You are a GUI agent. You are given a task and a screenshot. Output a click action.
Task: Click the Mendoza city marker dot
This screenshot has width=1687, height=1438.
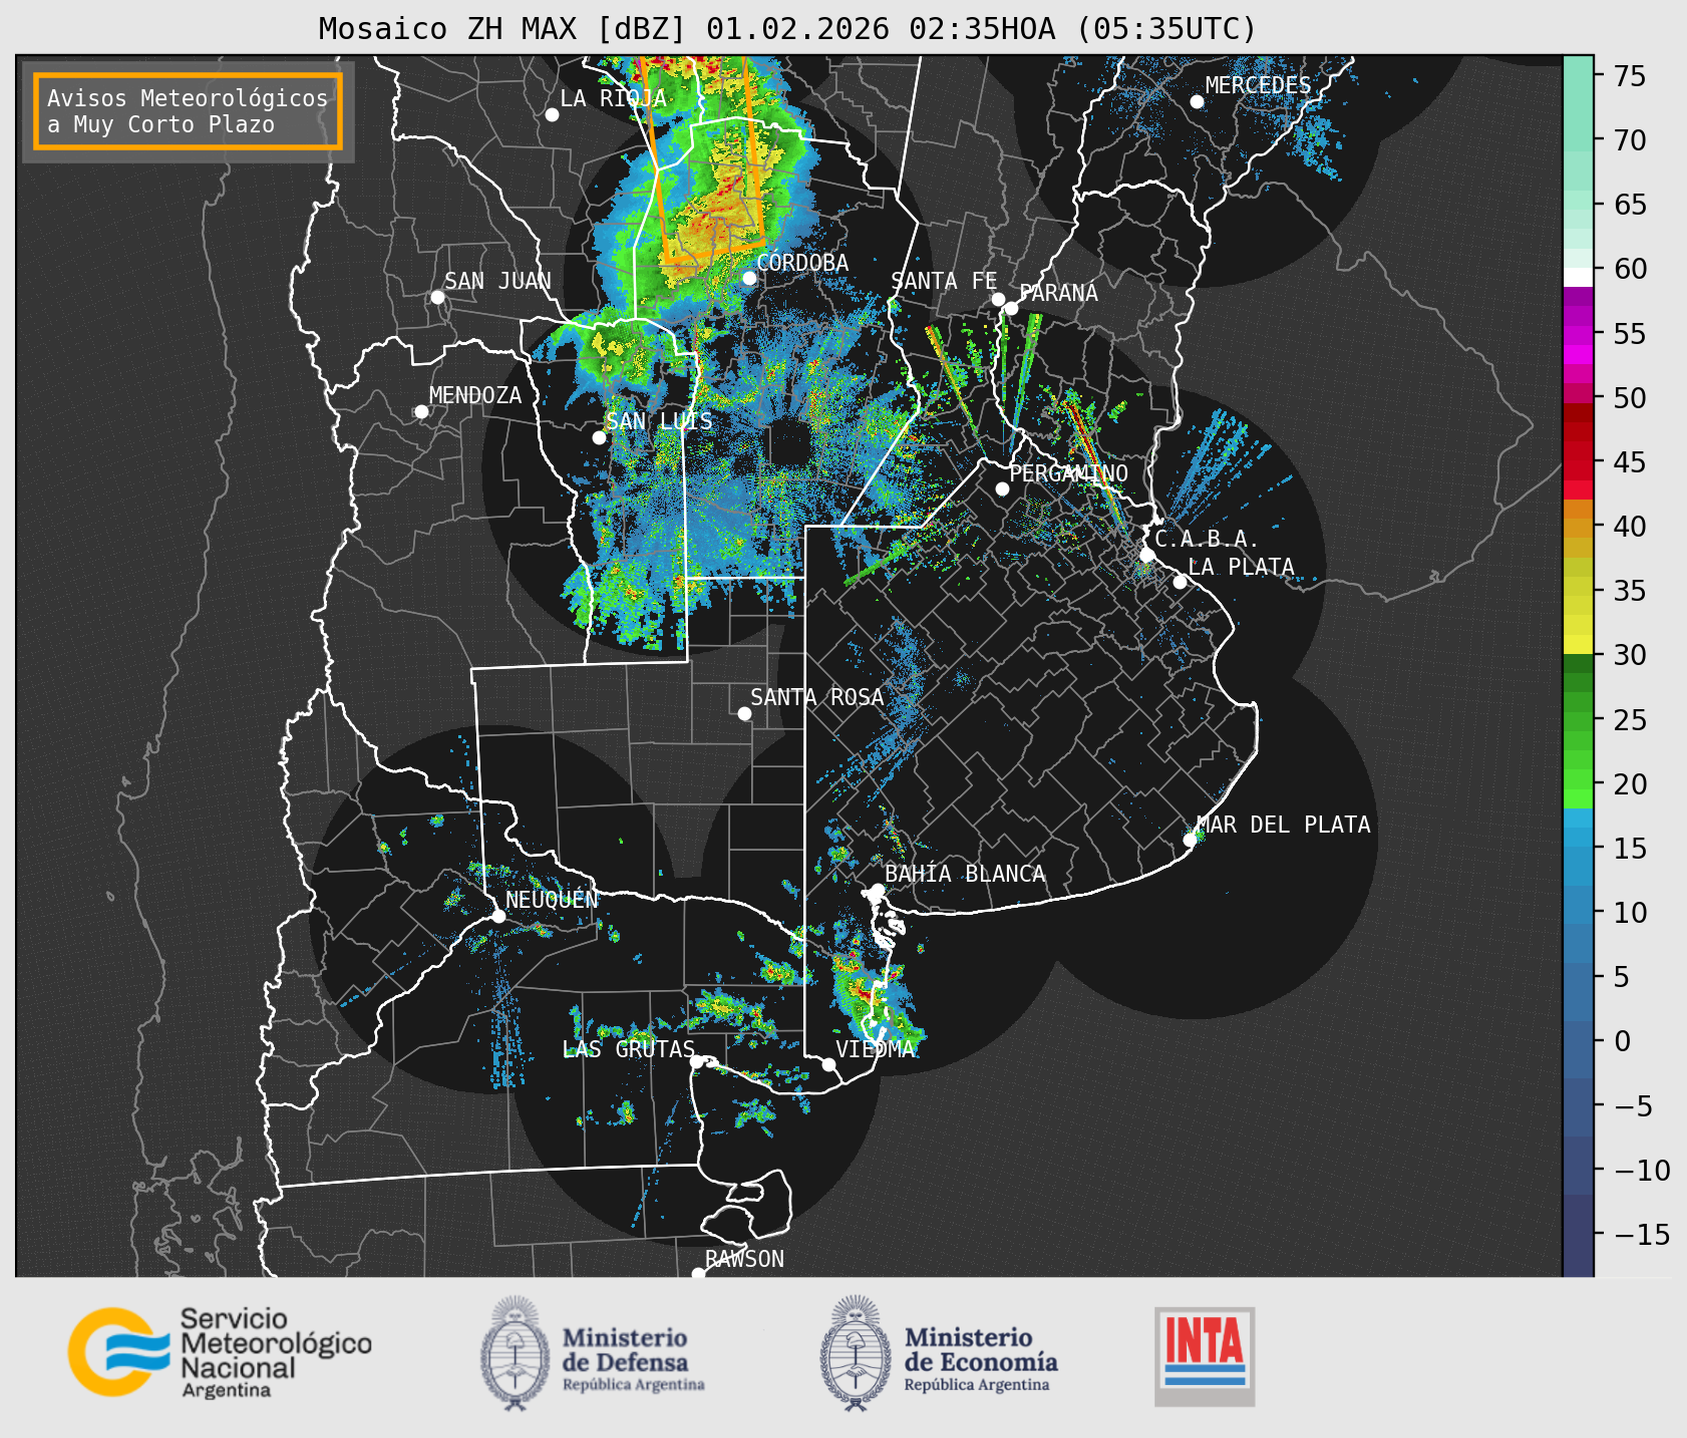(x=421, y=412)
